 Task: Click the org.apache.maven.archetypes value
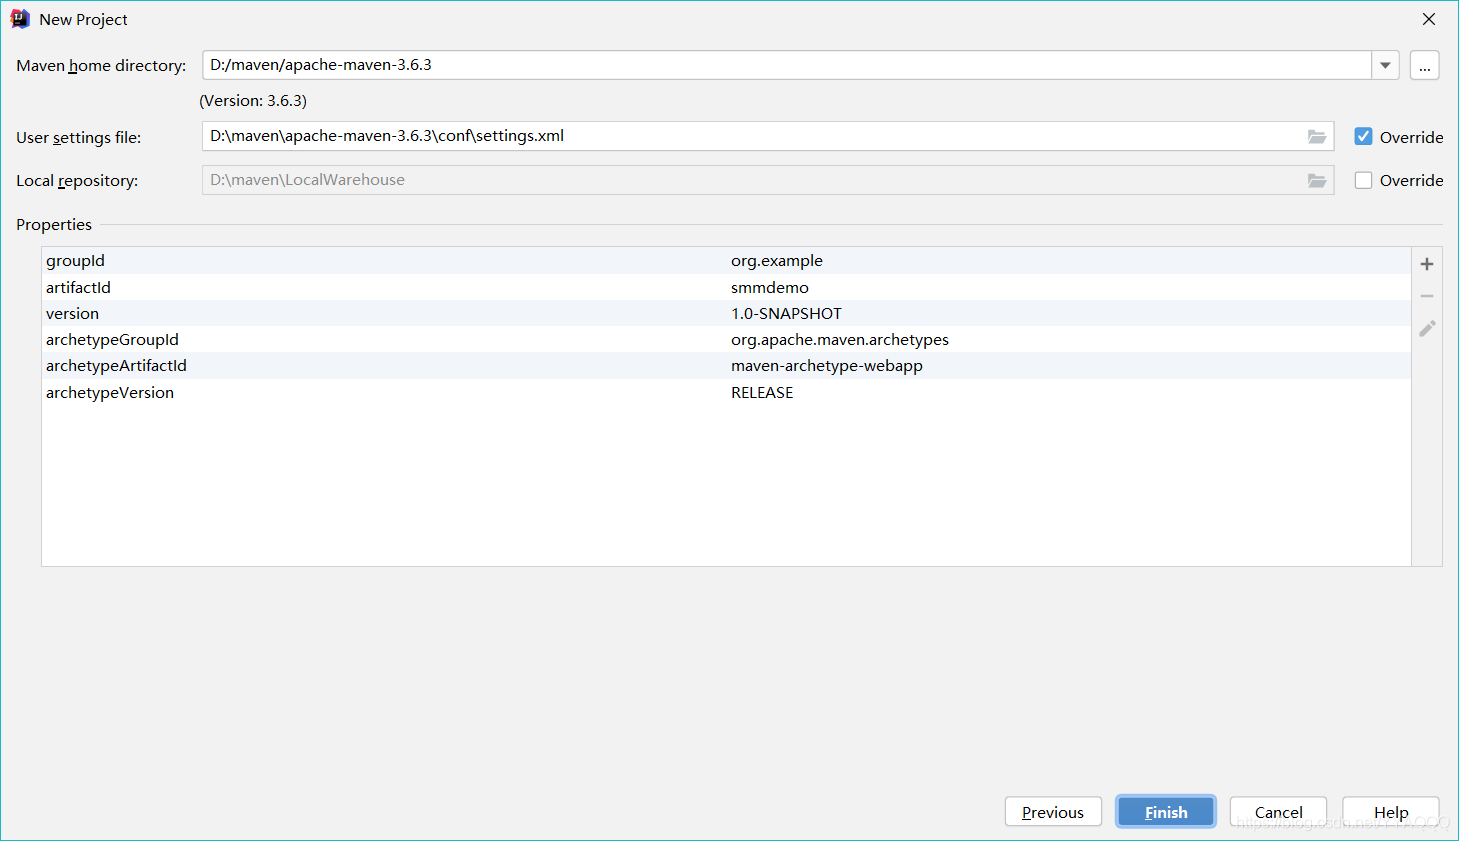point(840,340)
